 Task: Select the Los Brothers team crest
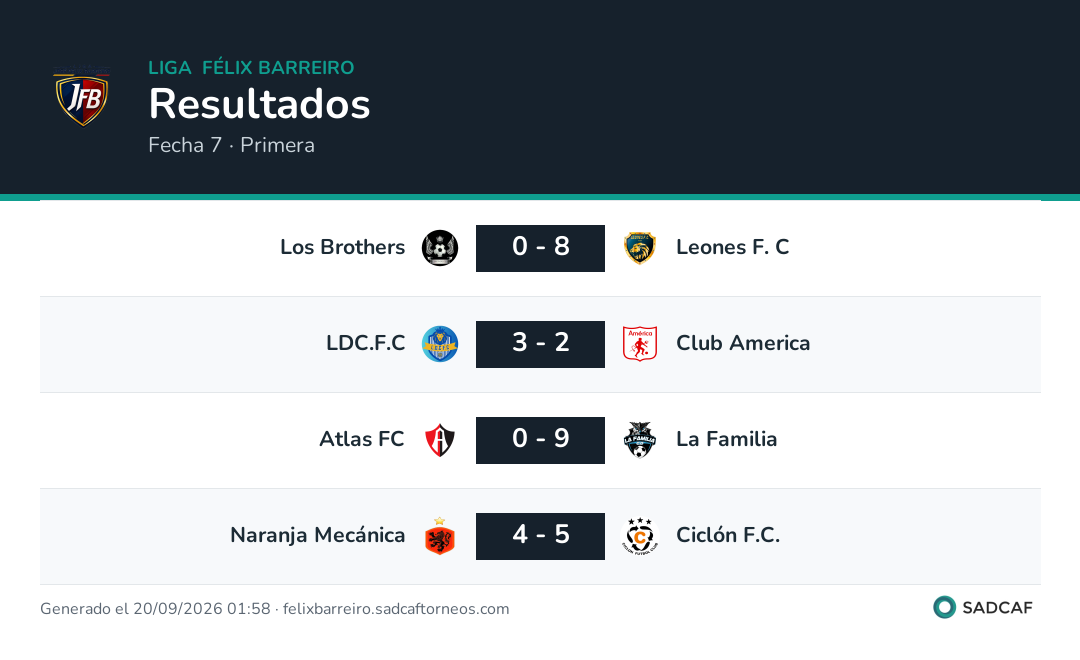pos(440,248)
